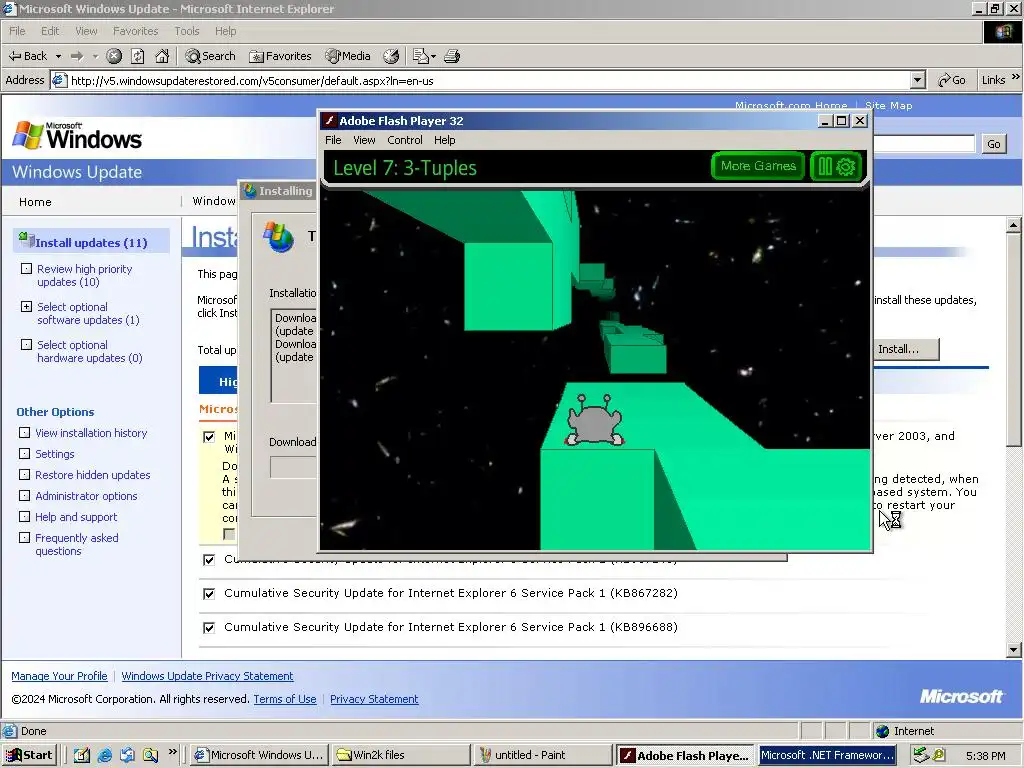Click Install updates (11) in sidebar
The width and height of the screenshot is (1024, 768).
pyautogui.click(x=91, y=242)
